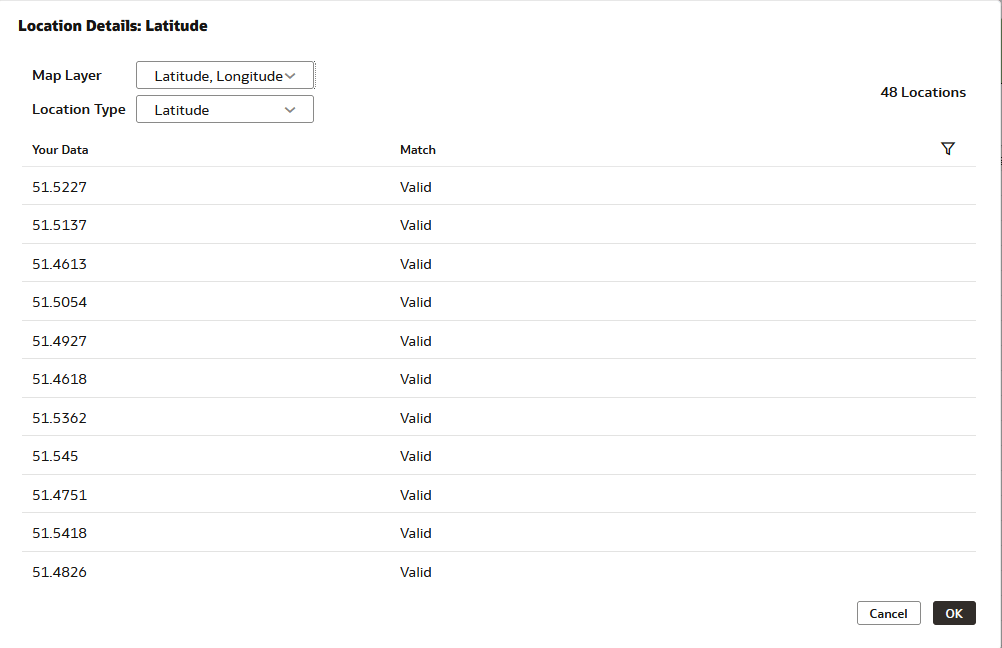The height and width of the screenshot is (648, 1002).
Task: Click the filter funnel icon
Action: (948, 149)
